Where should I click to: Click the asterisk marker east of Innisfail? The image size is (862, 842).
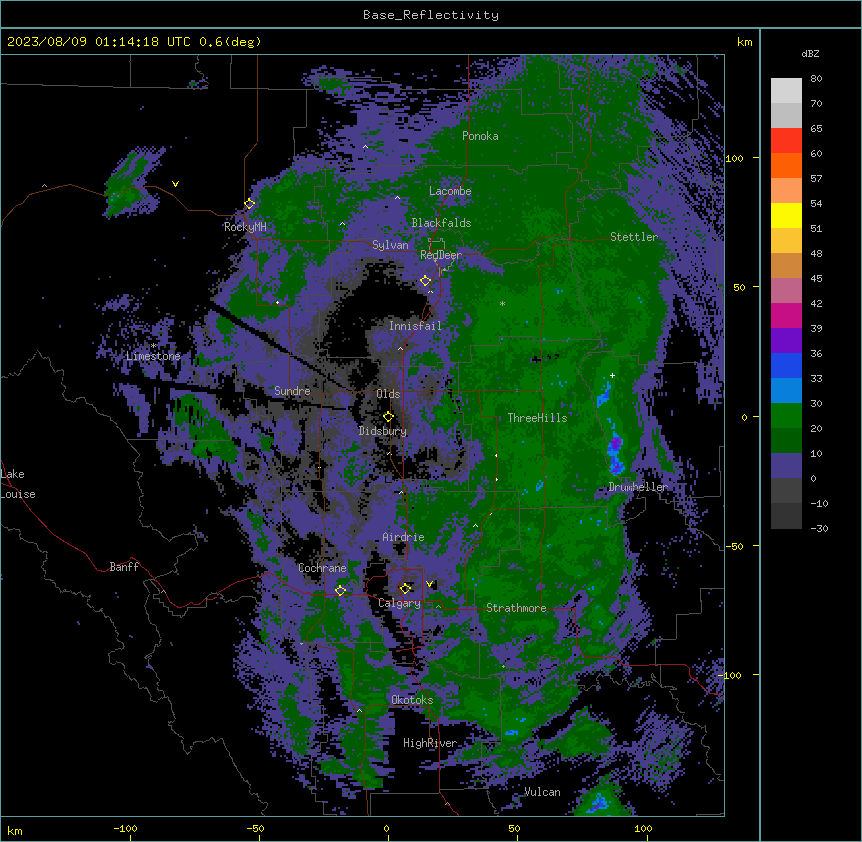502,303
